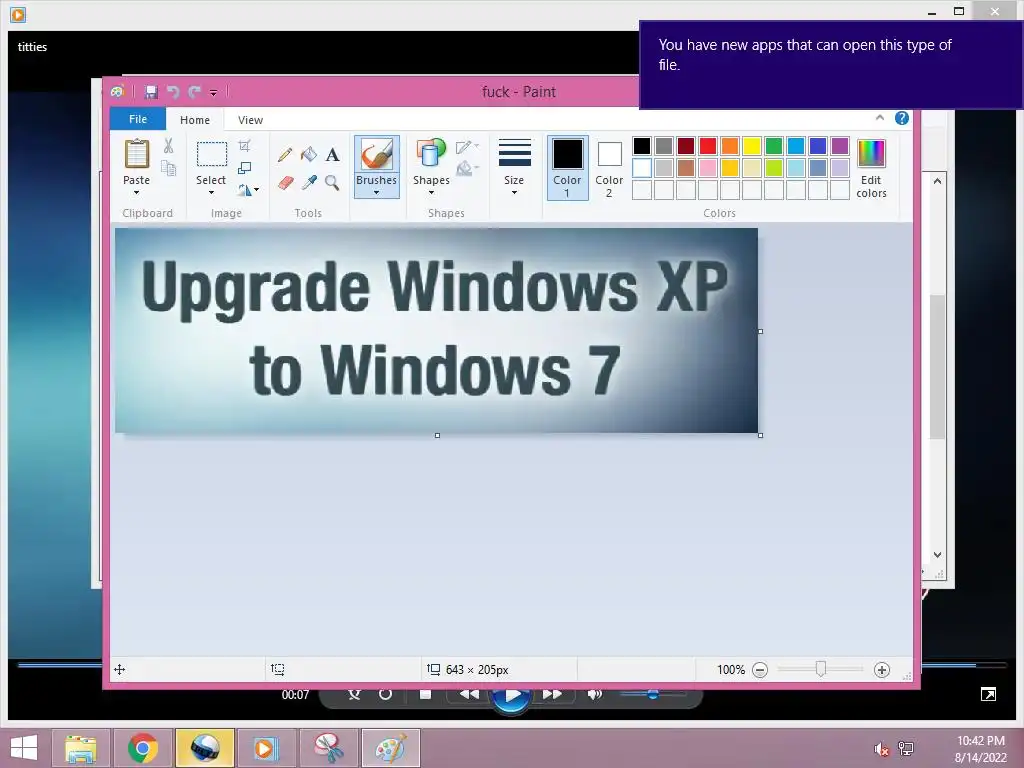Open the File menu in Paint
Image resolution: width=1024 pixels, height=768 pixels.
(138, 119)
